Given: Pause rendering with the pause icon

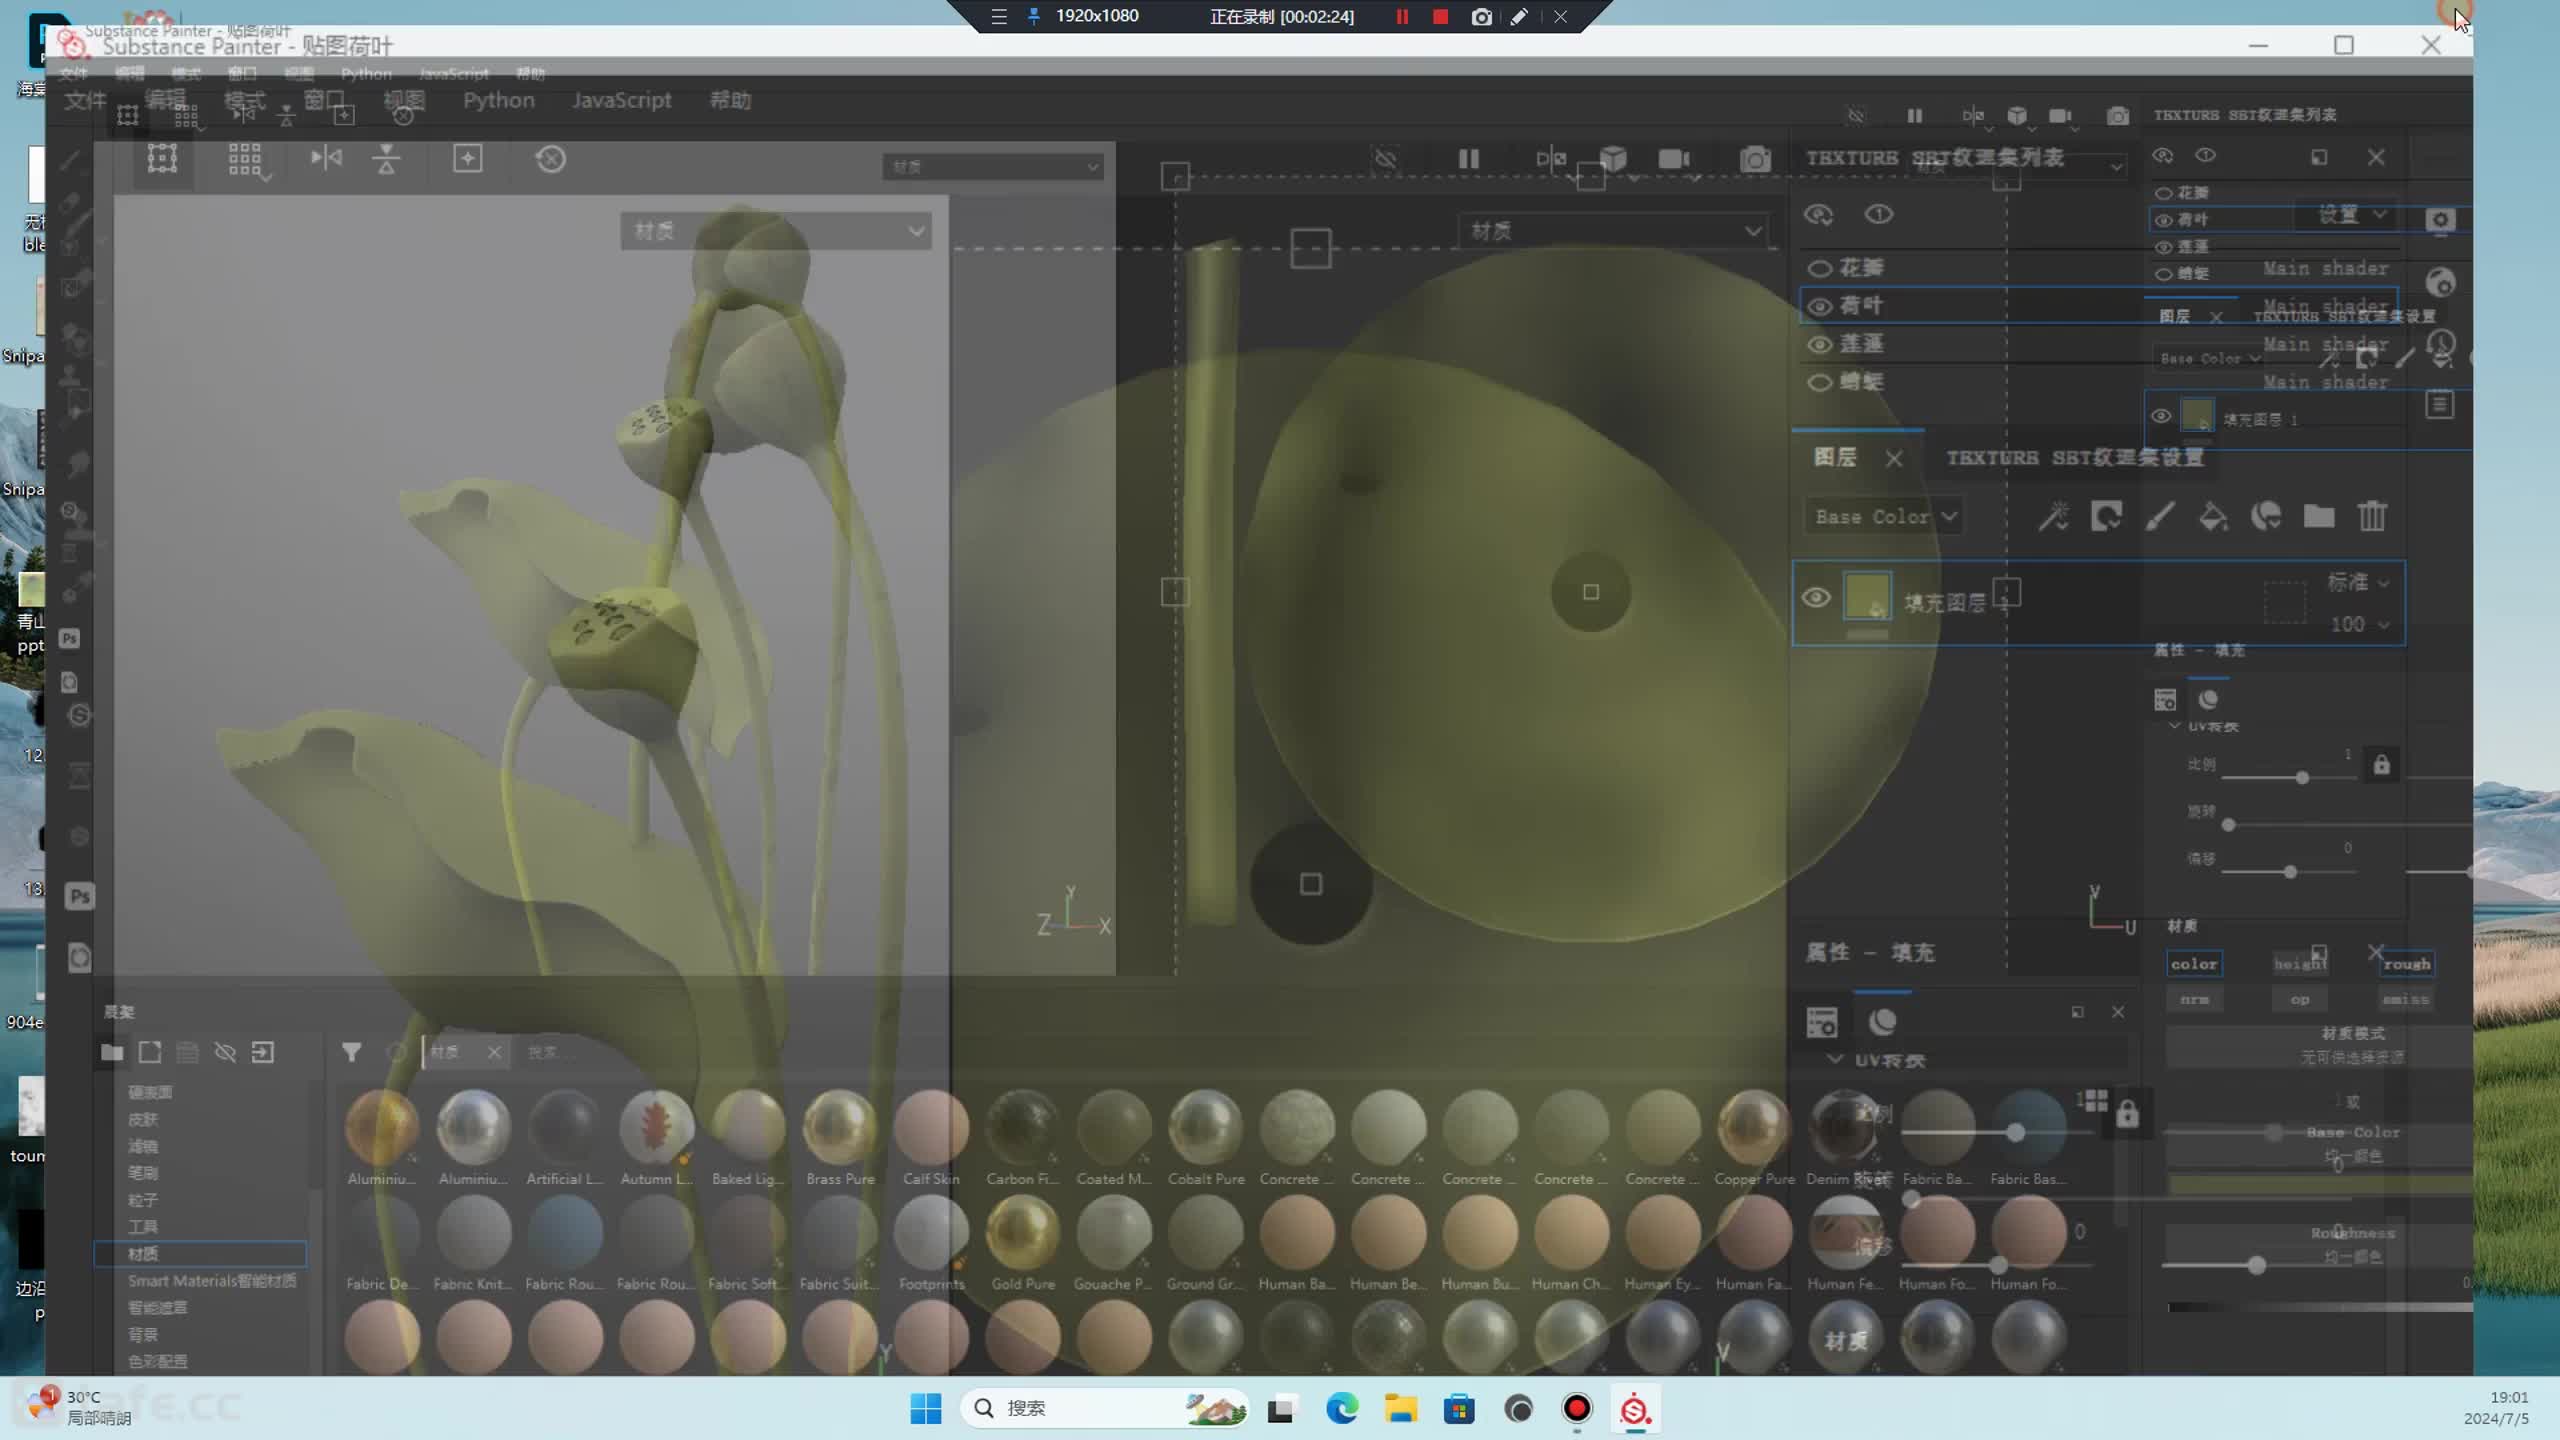Looking at the screenshot, I should coord(1468,159).
